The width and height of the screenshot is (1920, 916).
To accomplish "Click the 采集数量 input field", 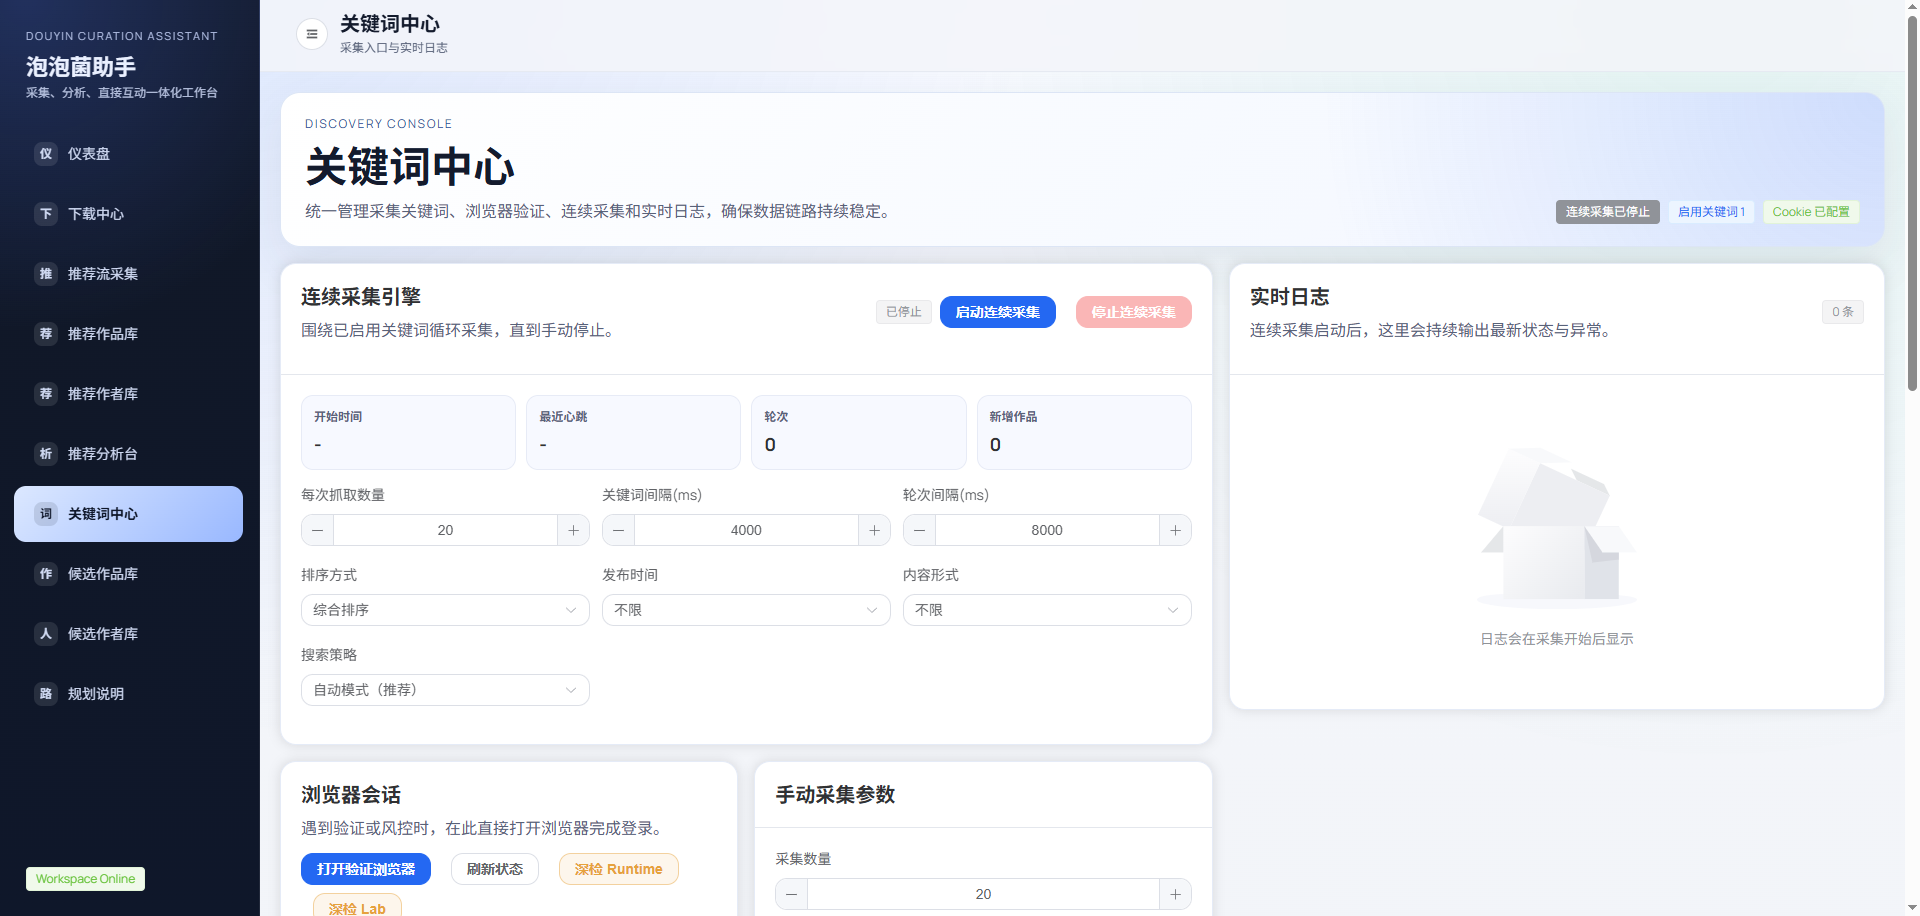I will tap(983, 894).
